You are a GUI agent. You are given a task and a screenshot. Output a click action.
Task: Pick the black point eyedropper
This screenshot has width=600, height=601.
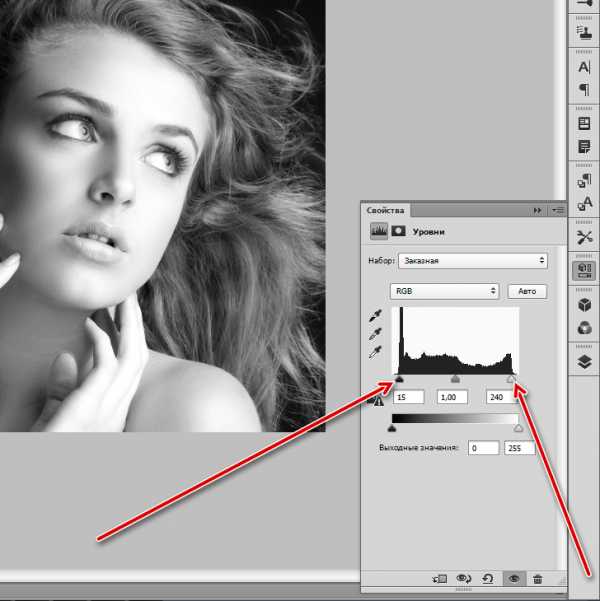pos(375,316)
